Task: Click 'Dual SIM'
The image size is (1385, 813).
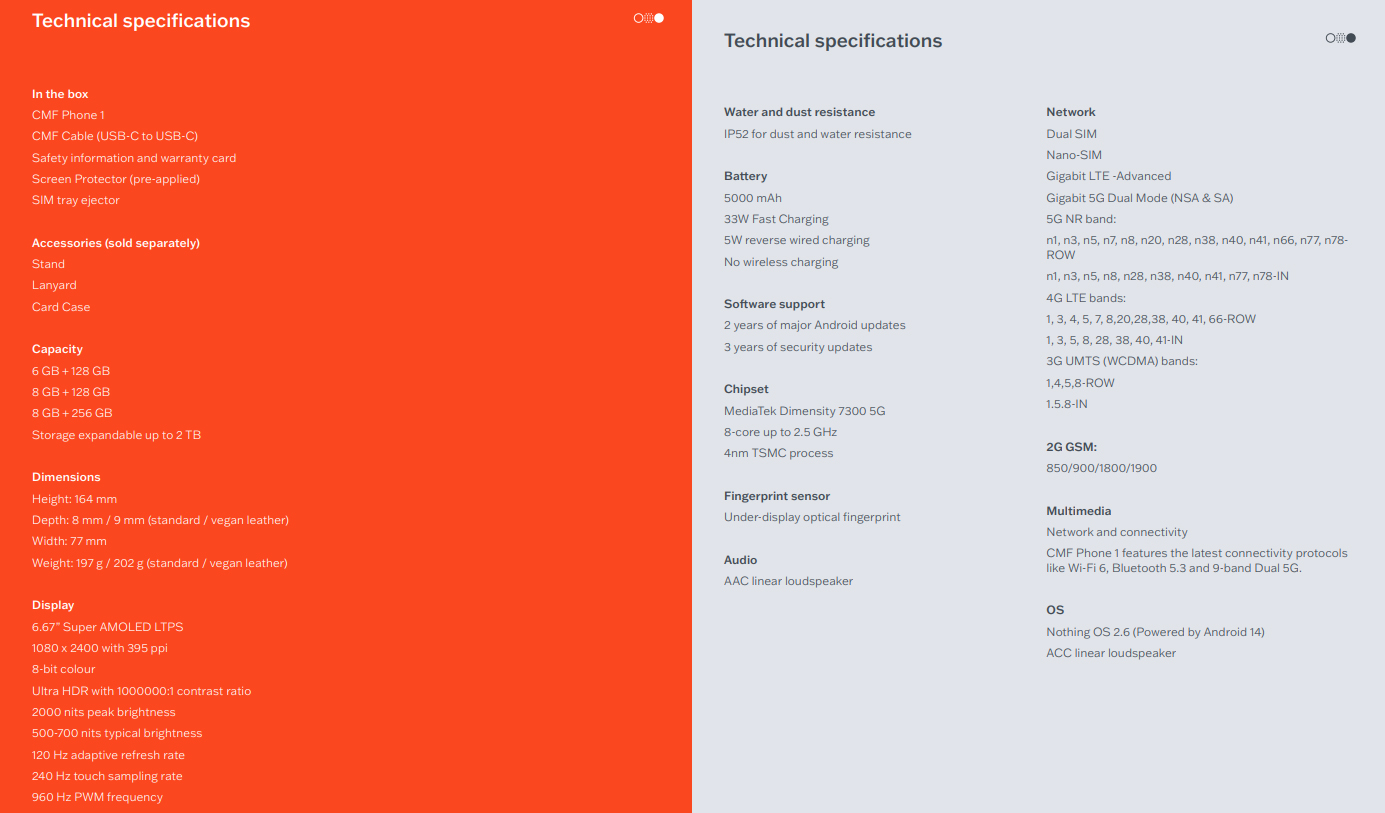Action: click(1072, 134)
